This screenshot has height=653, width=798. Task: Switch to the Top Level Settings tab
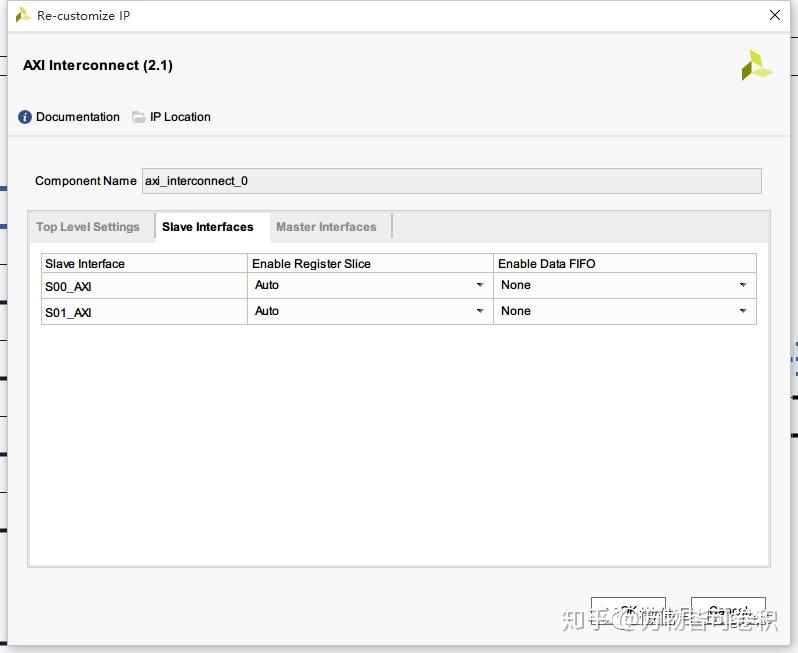88,227
